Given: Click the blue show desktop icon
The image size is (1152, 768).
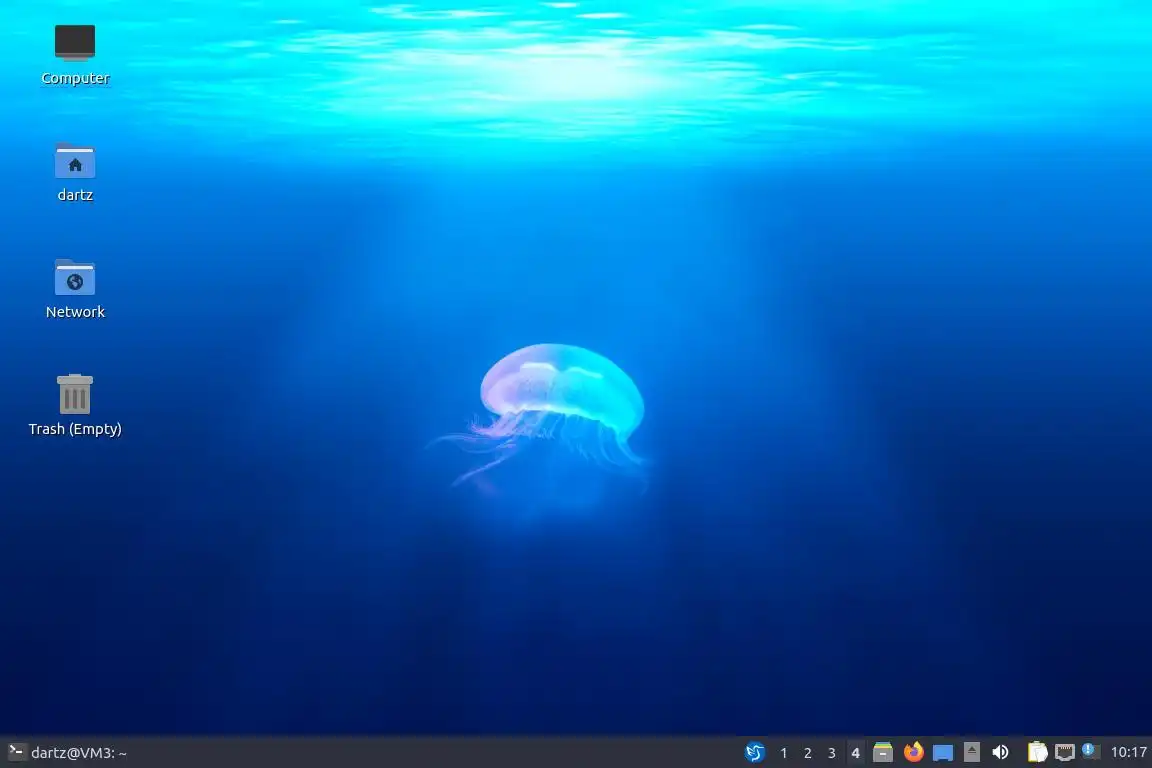Looking at the screenshot, I should click(x=943, y=753).
